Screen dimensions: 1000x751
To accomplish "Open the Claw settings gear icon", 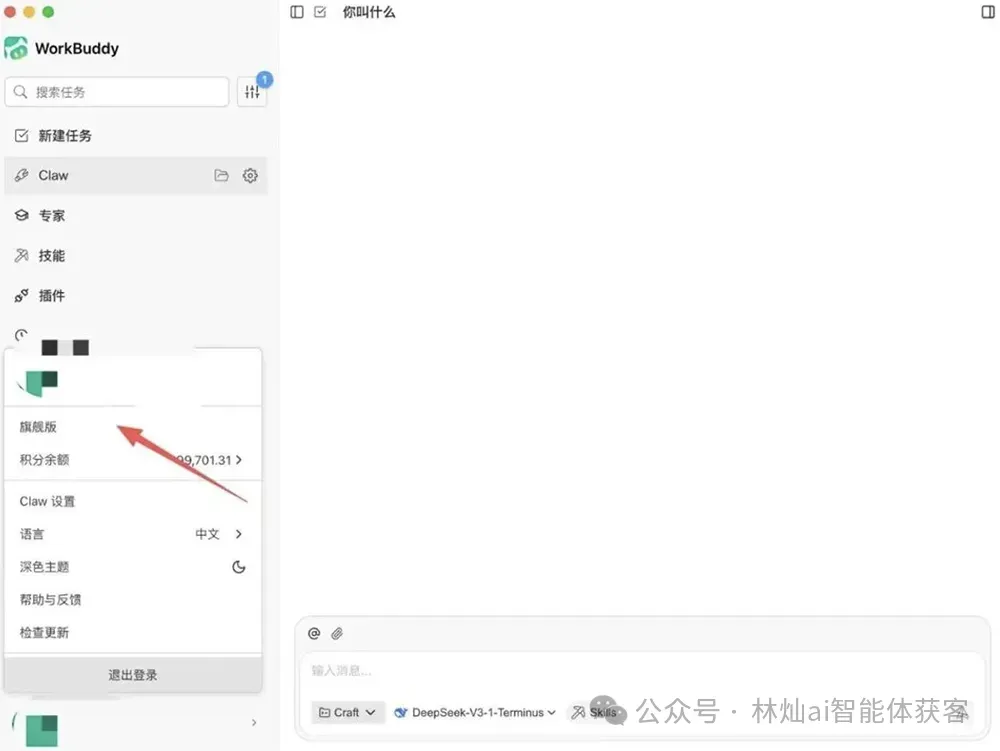I will point(250,175).
